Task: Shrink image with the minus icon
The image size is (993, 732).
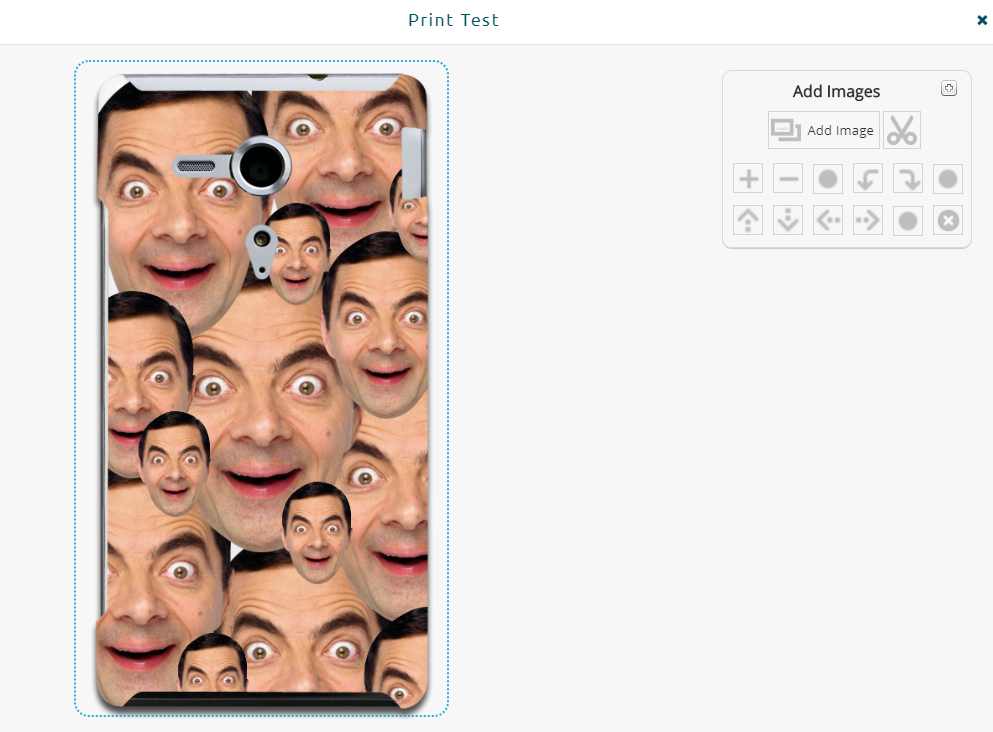Action: (788, 179)
